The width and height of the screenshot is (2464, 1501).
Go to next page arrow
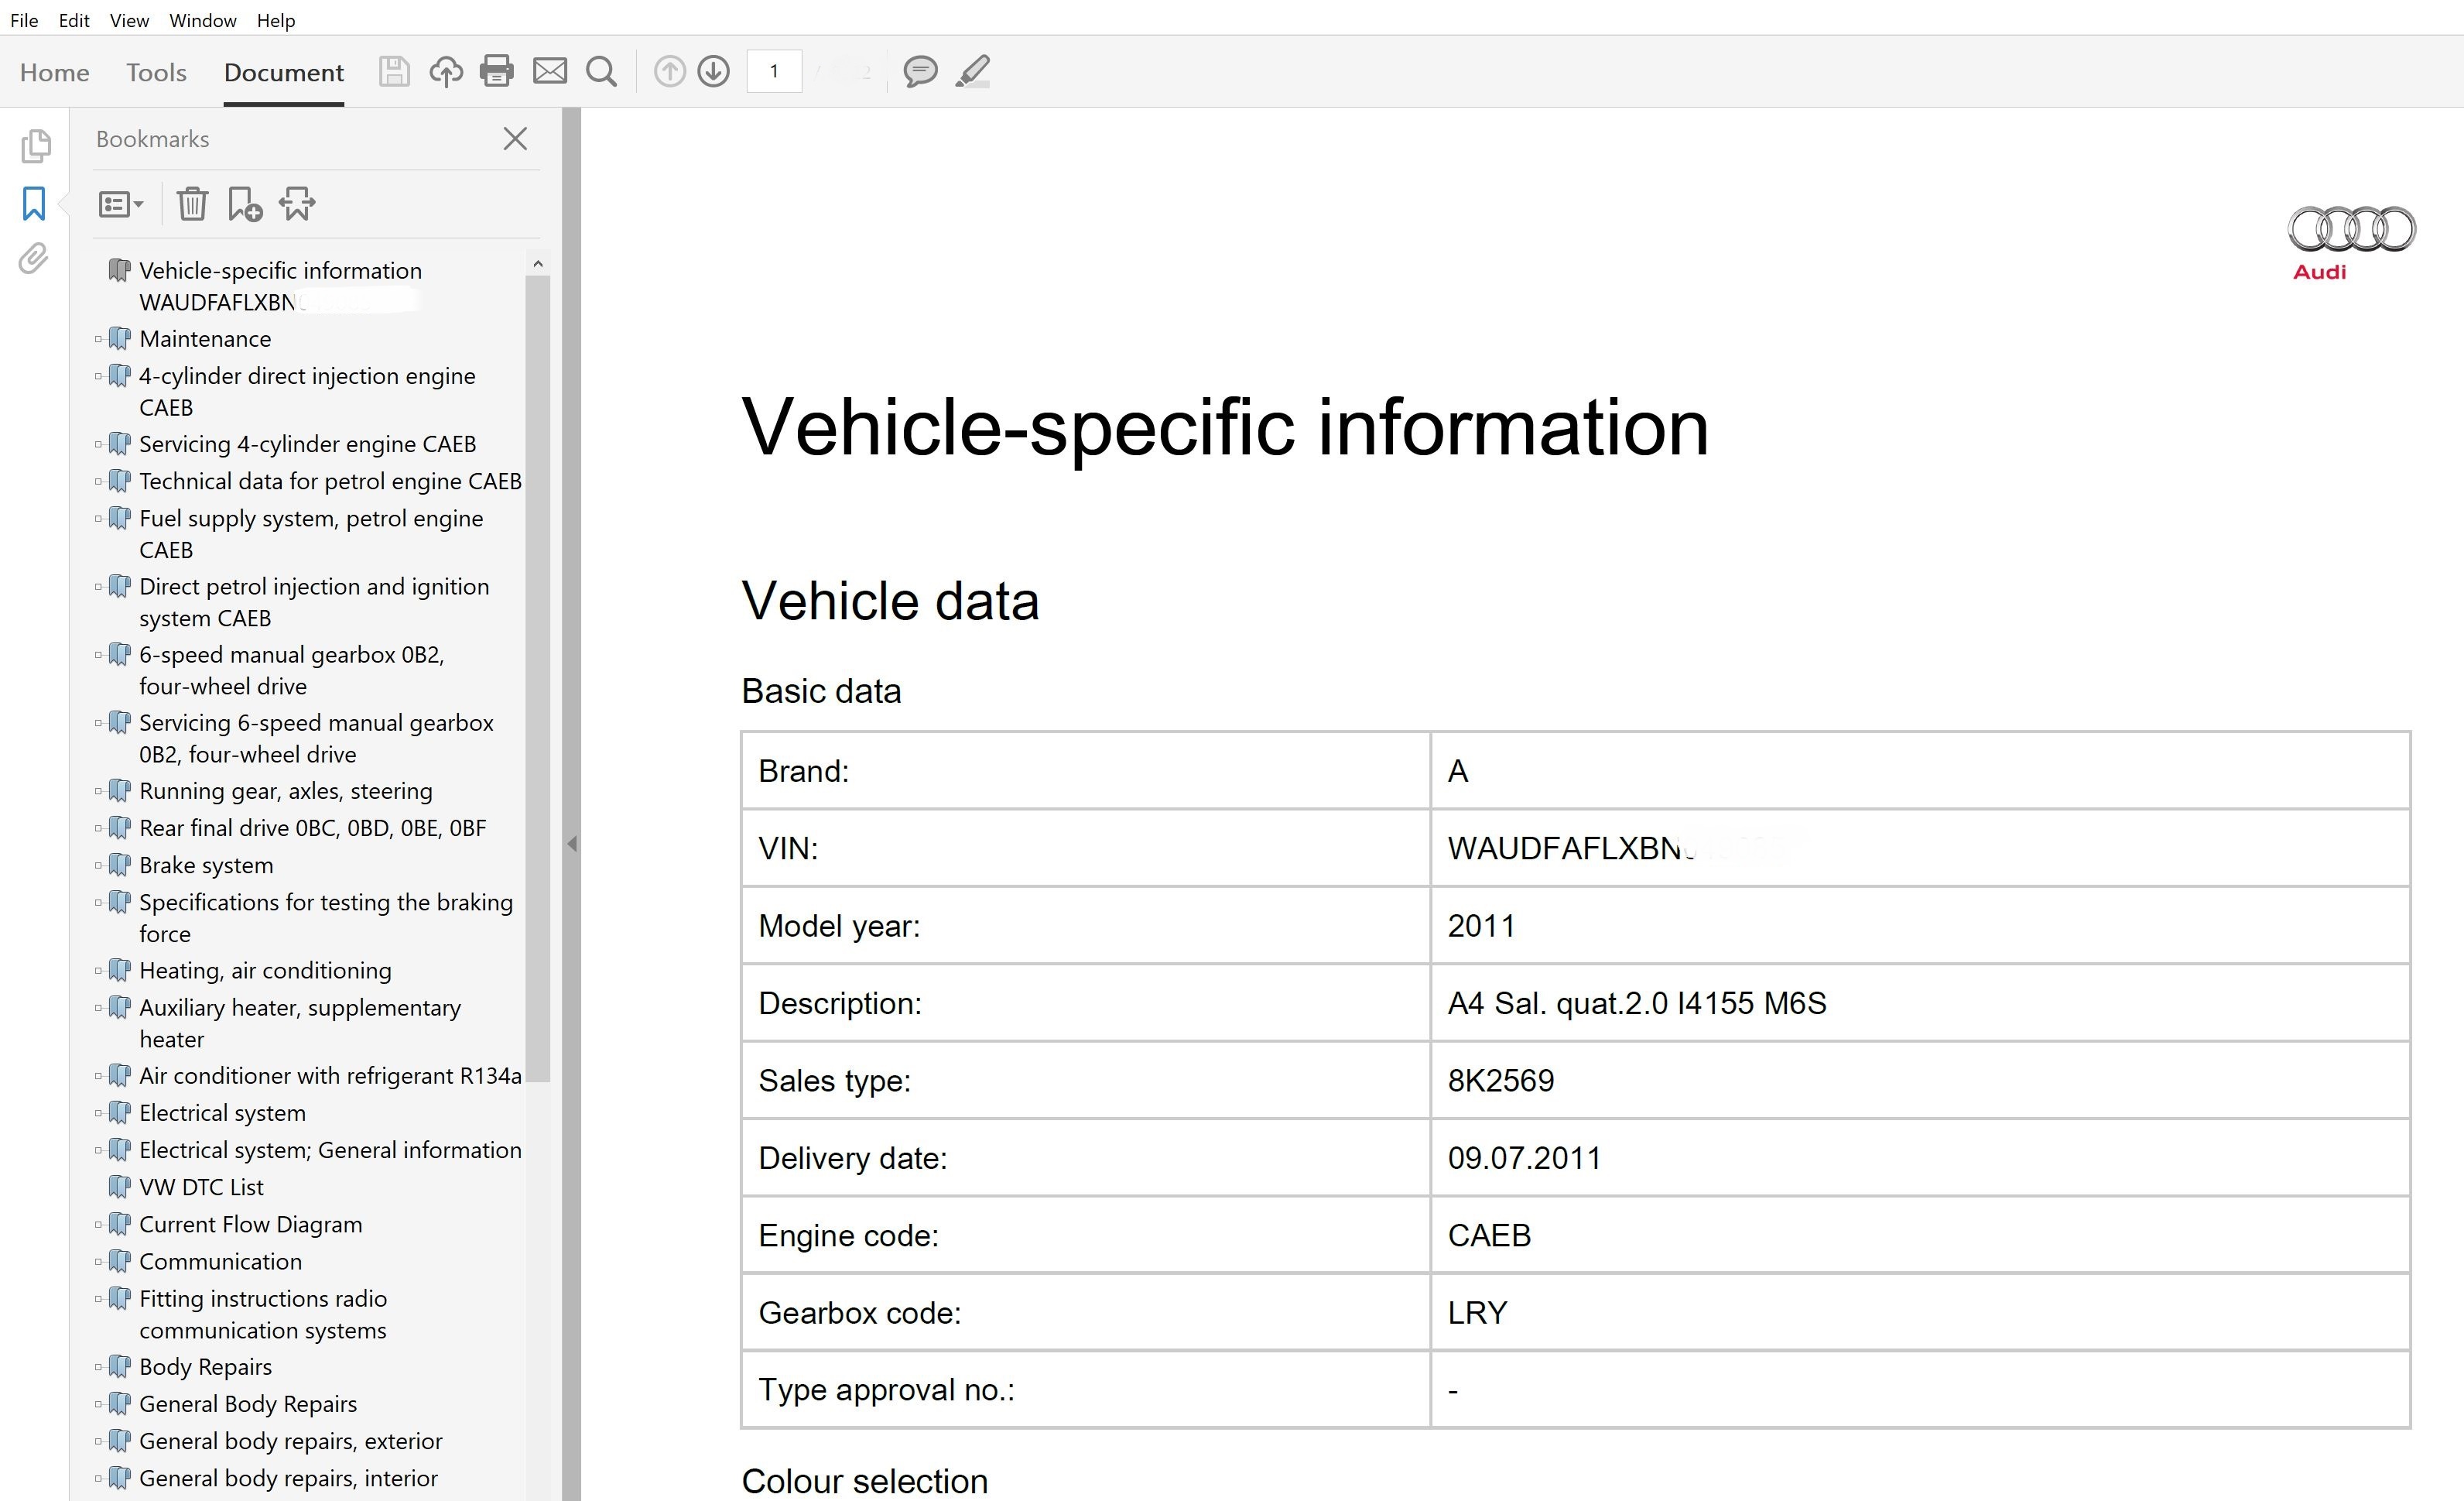click(x=713, y=71)
